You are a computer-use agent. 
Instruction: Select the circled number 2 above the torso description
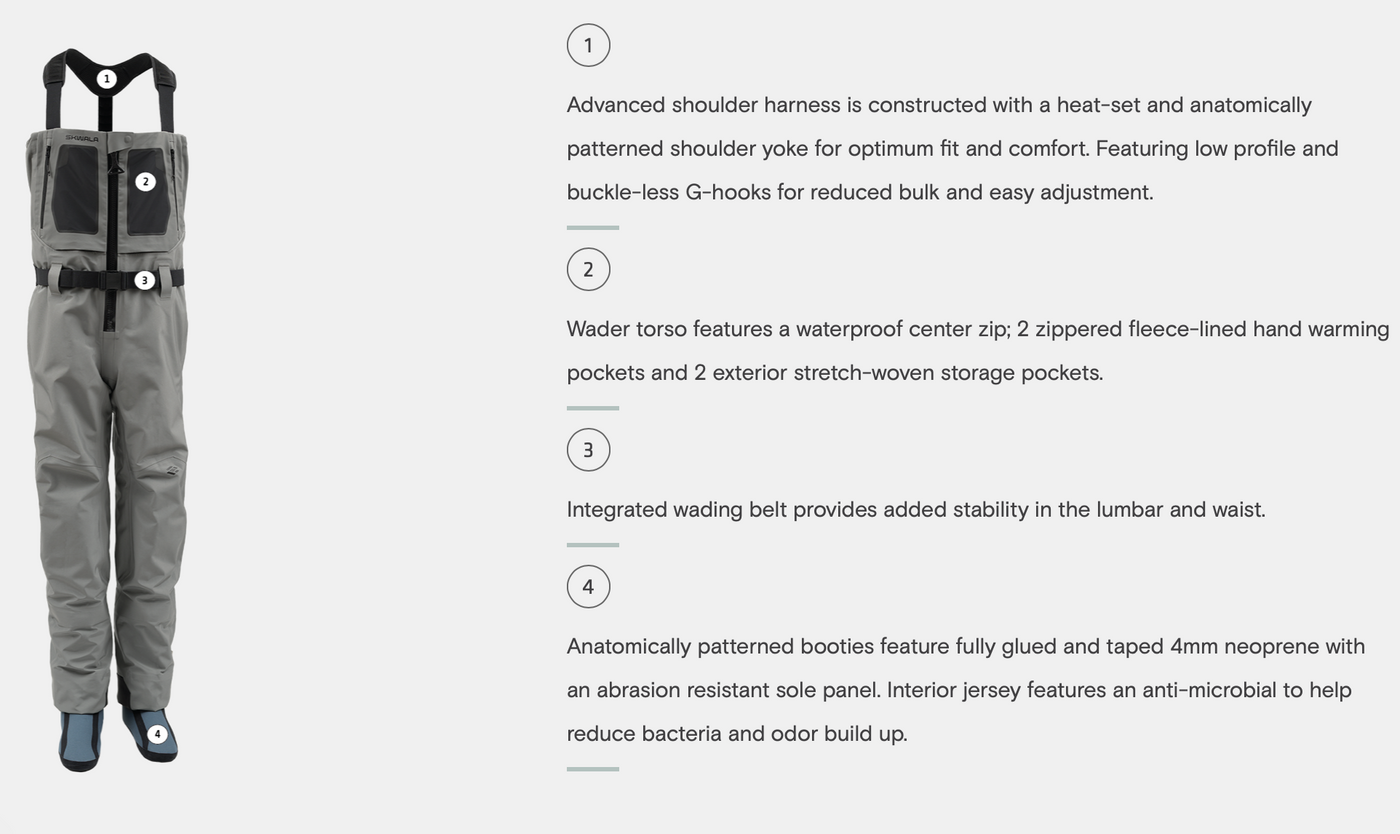point(588,269)
